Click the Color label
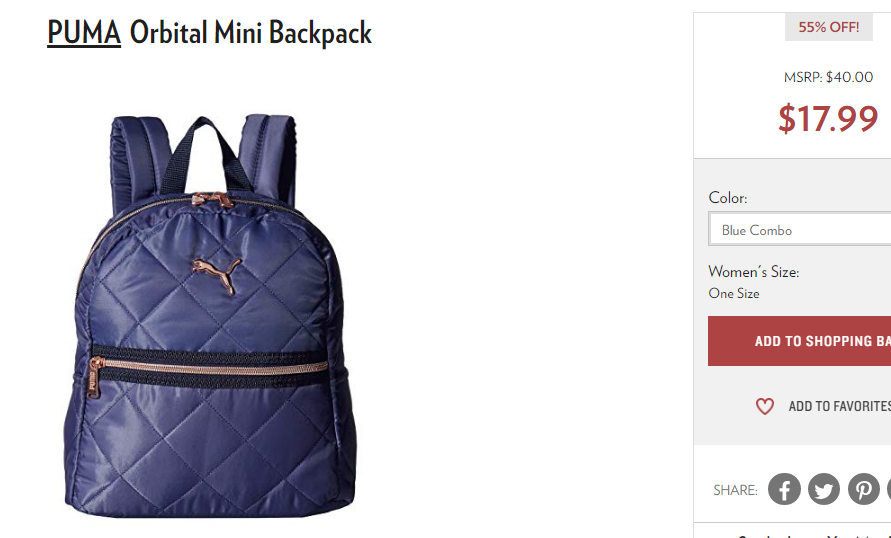Viewport: 891px width, 538px height. click(x=727, y=198)
